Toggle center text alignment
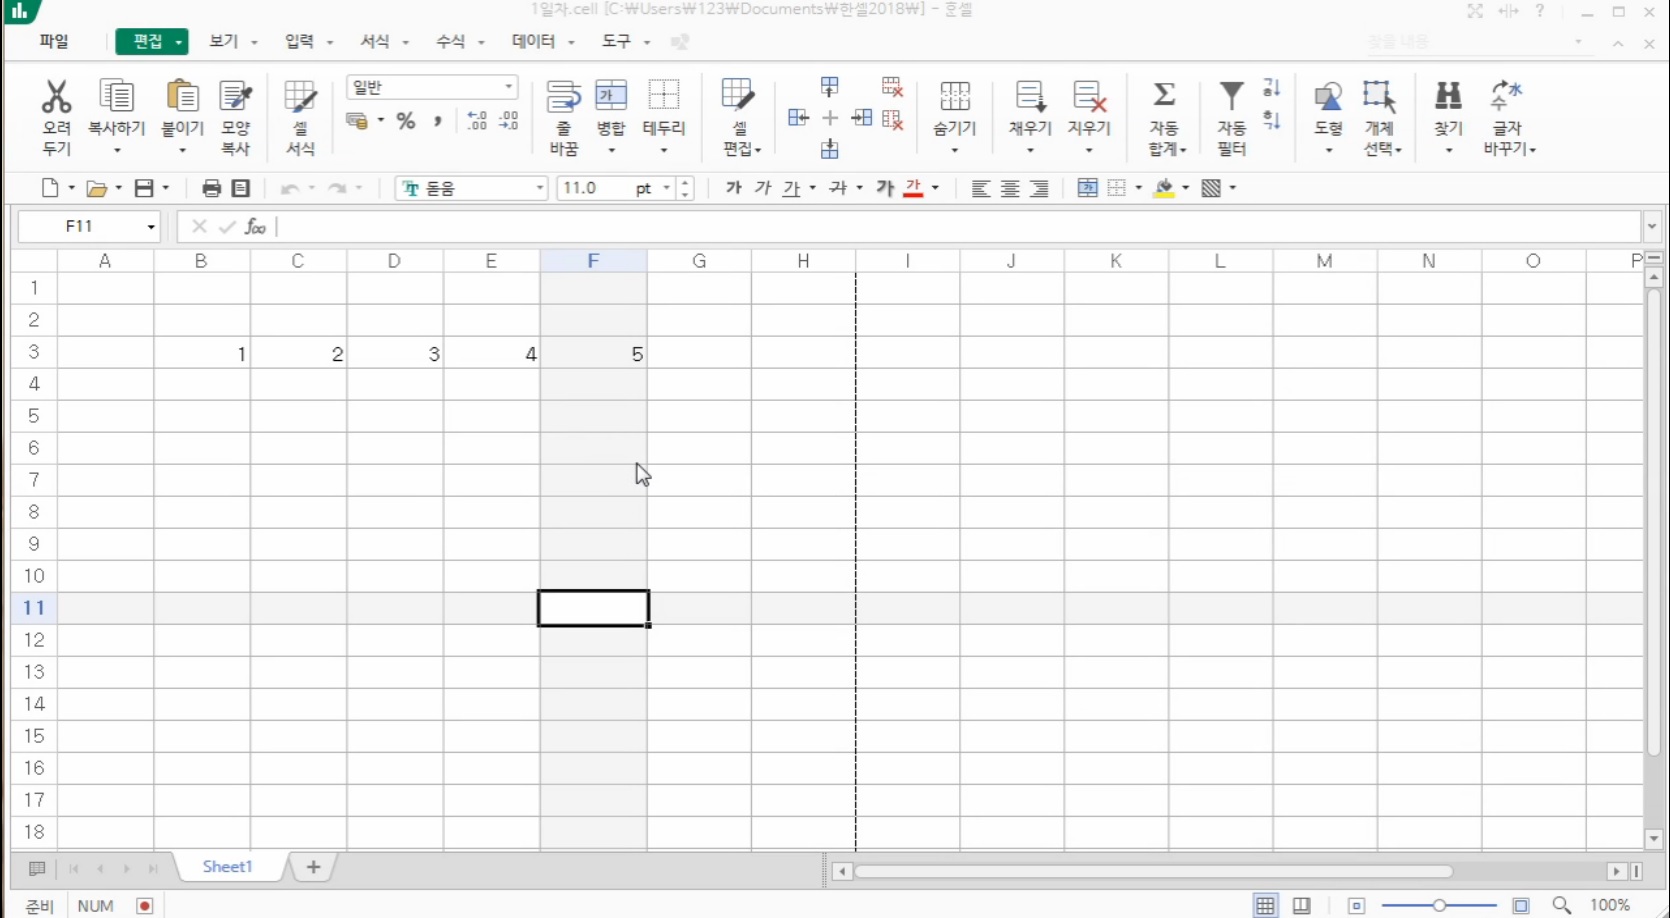 (x=1010, y=188)
